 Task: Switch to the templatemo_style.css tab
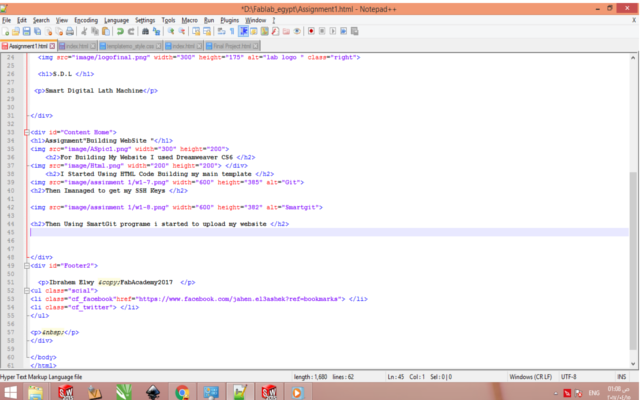pos(131,46)
